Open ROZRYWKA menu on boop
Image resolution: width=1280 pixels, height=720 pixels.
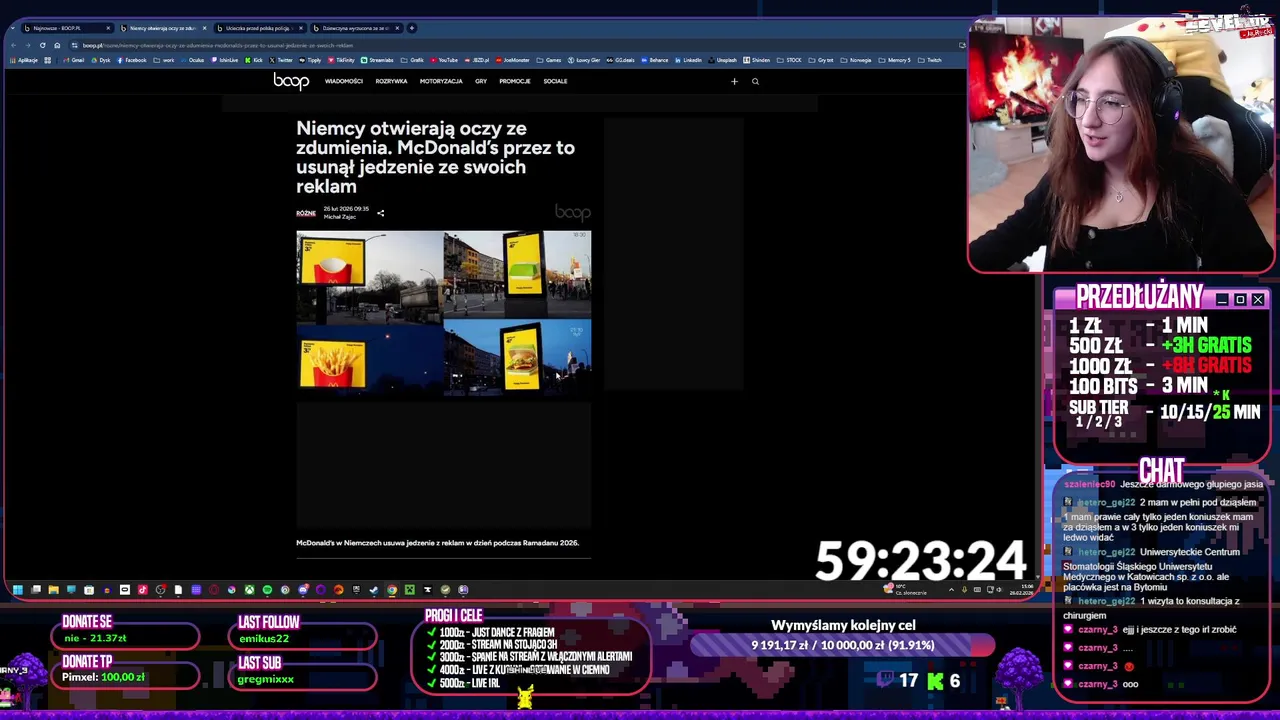[391, 81]
